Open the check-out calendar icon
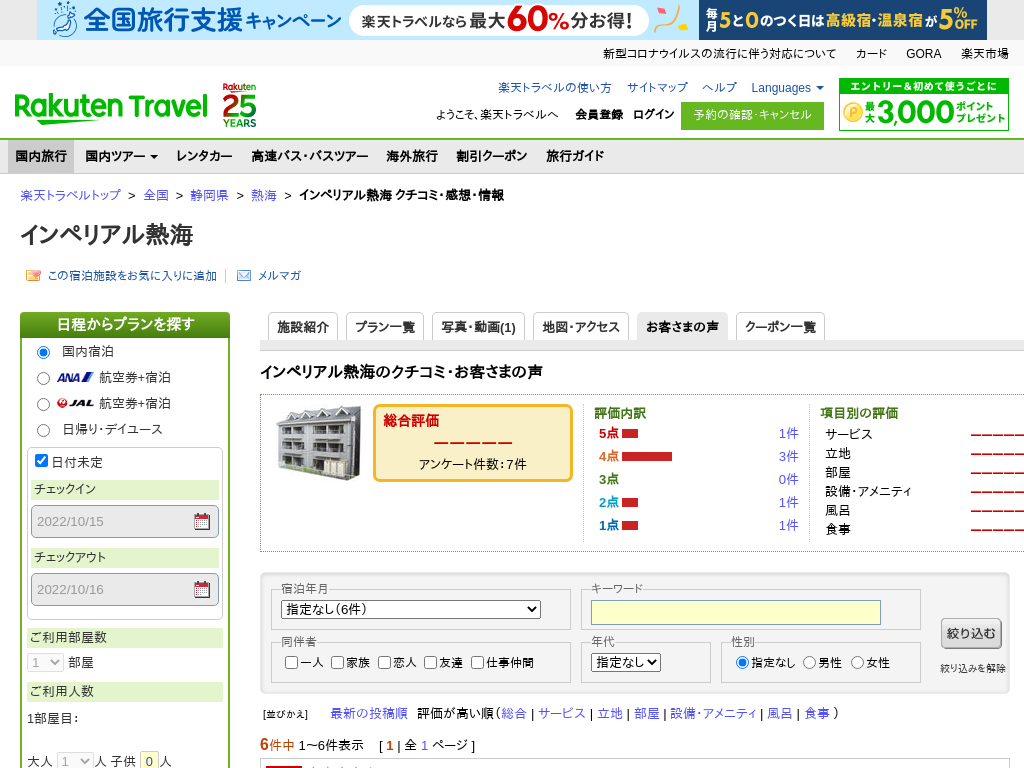This screenshot has width=1024, height=768. click(x=202, y=589)
